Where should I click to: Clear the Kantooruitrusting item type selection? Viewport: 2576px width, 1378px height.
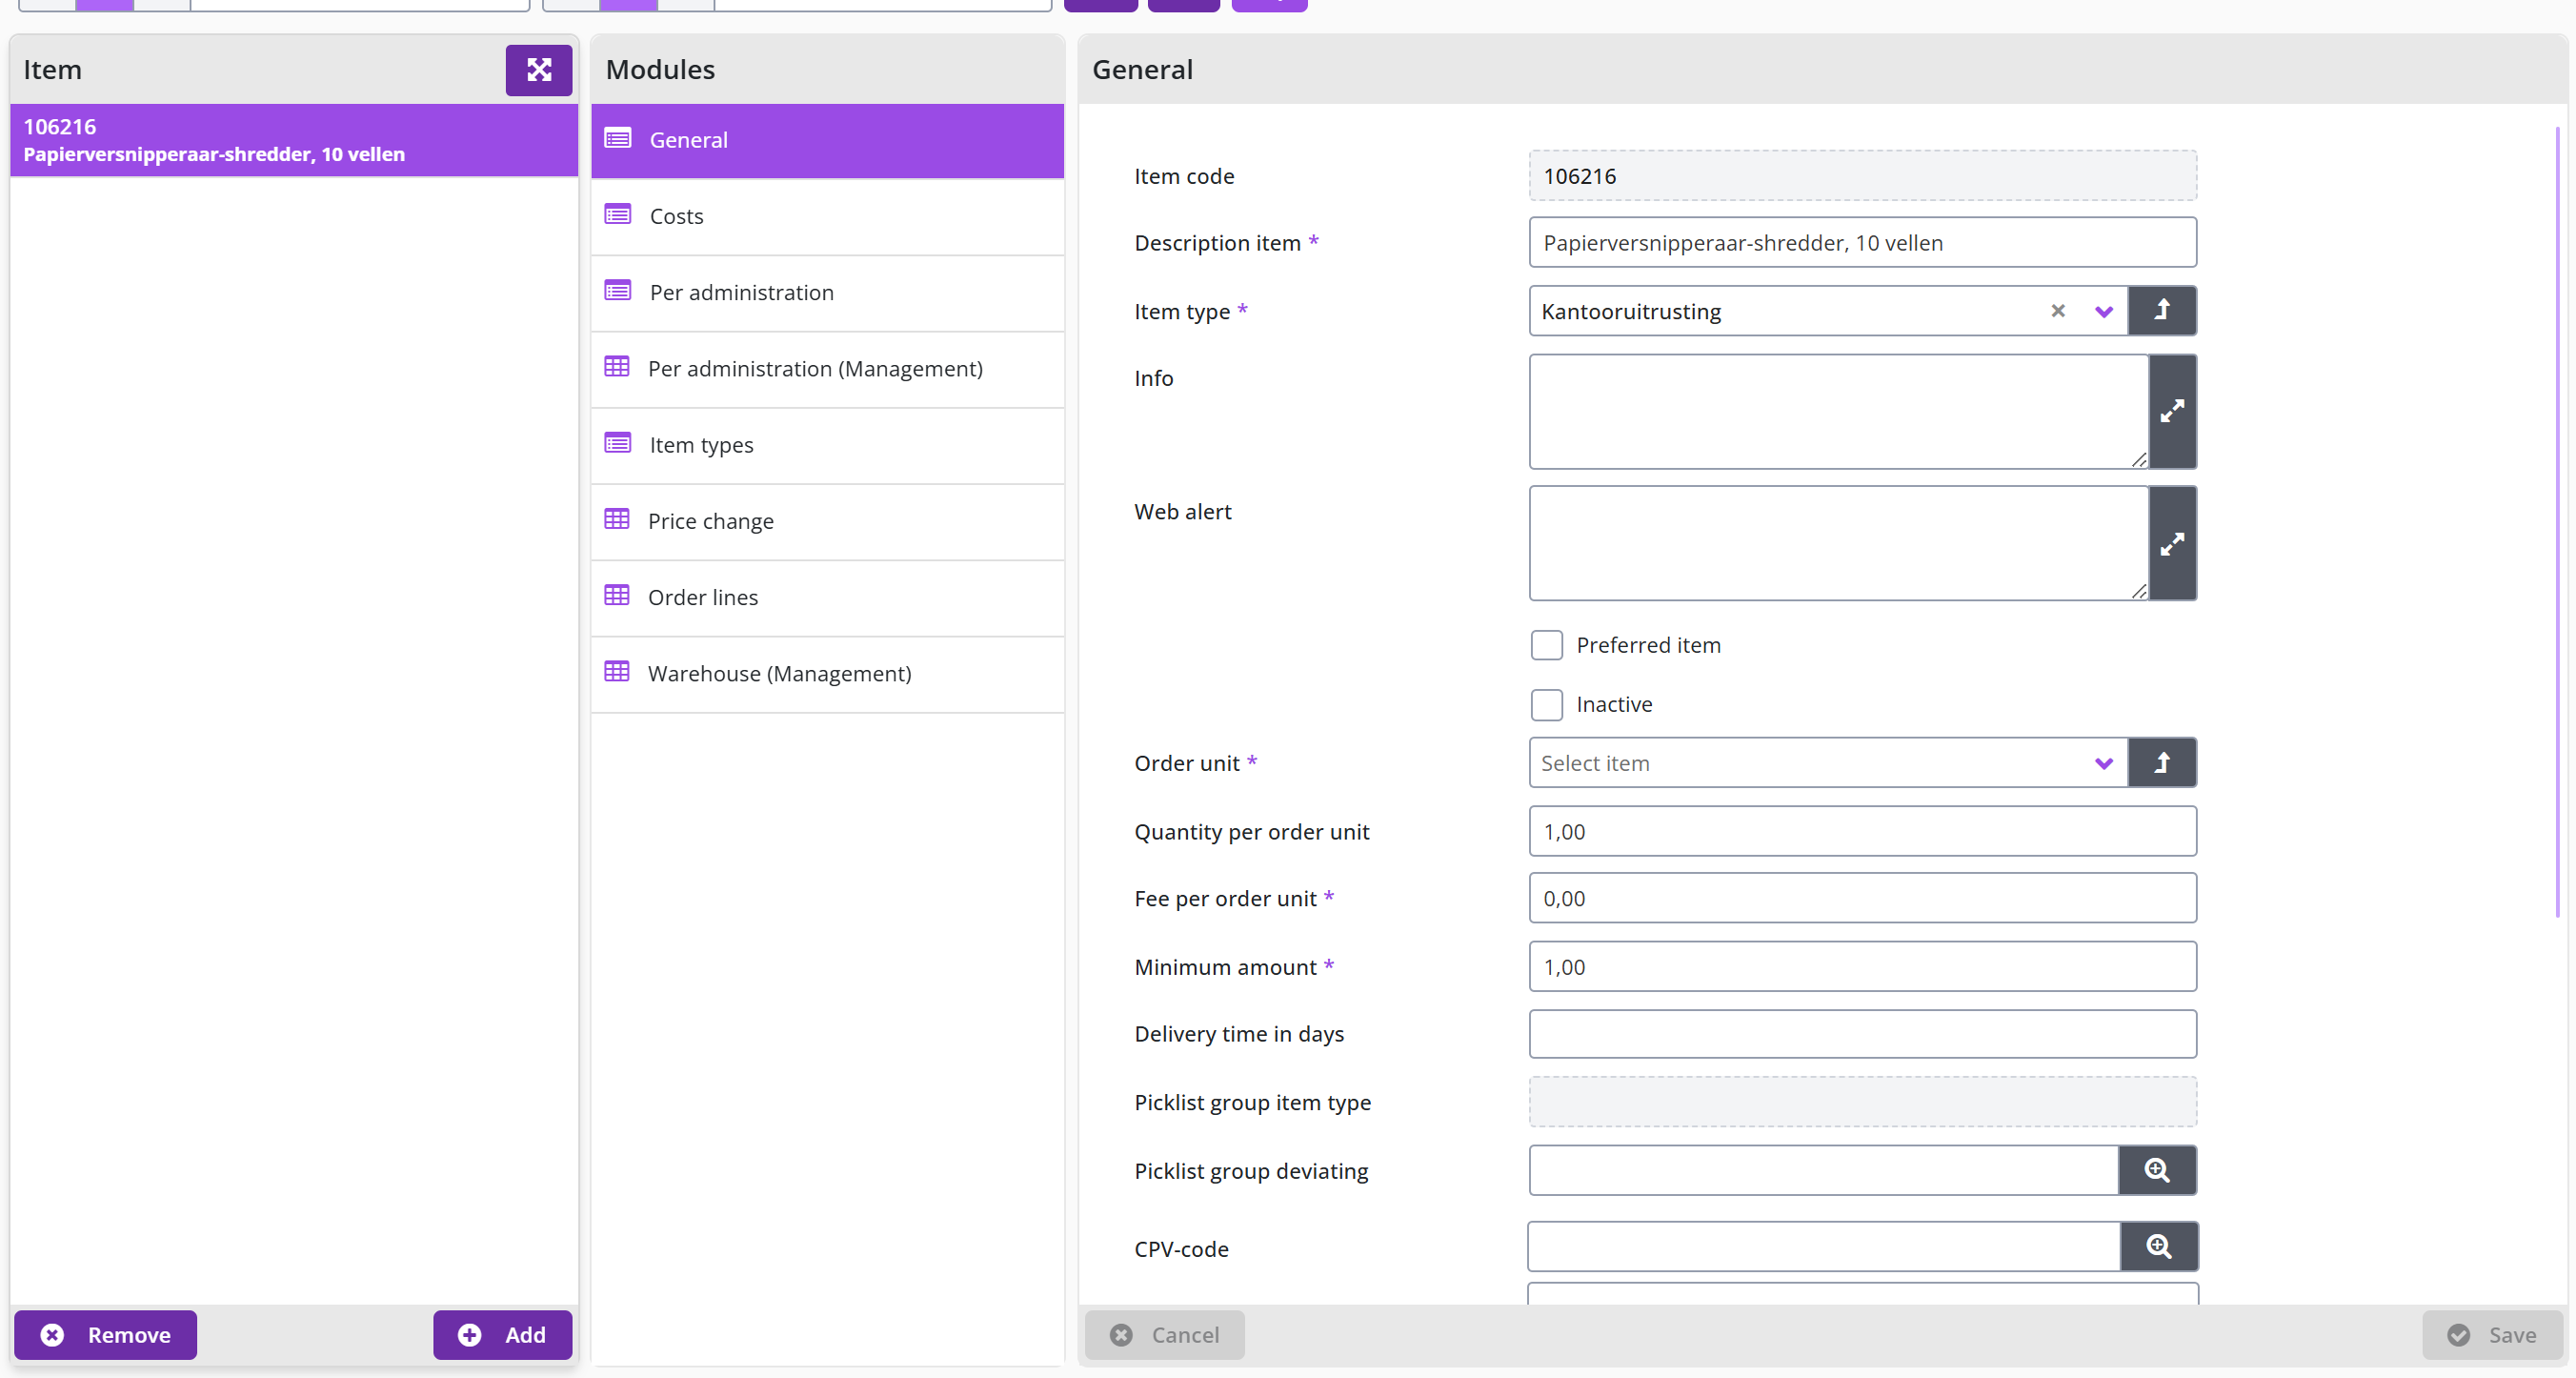[2057, 311]
